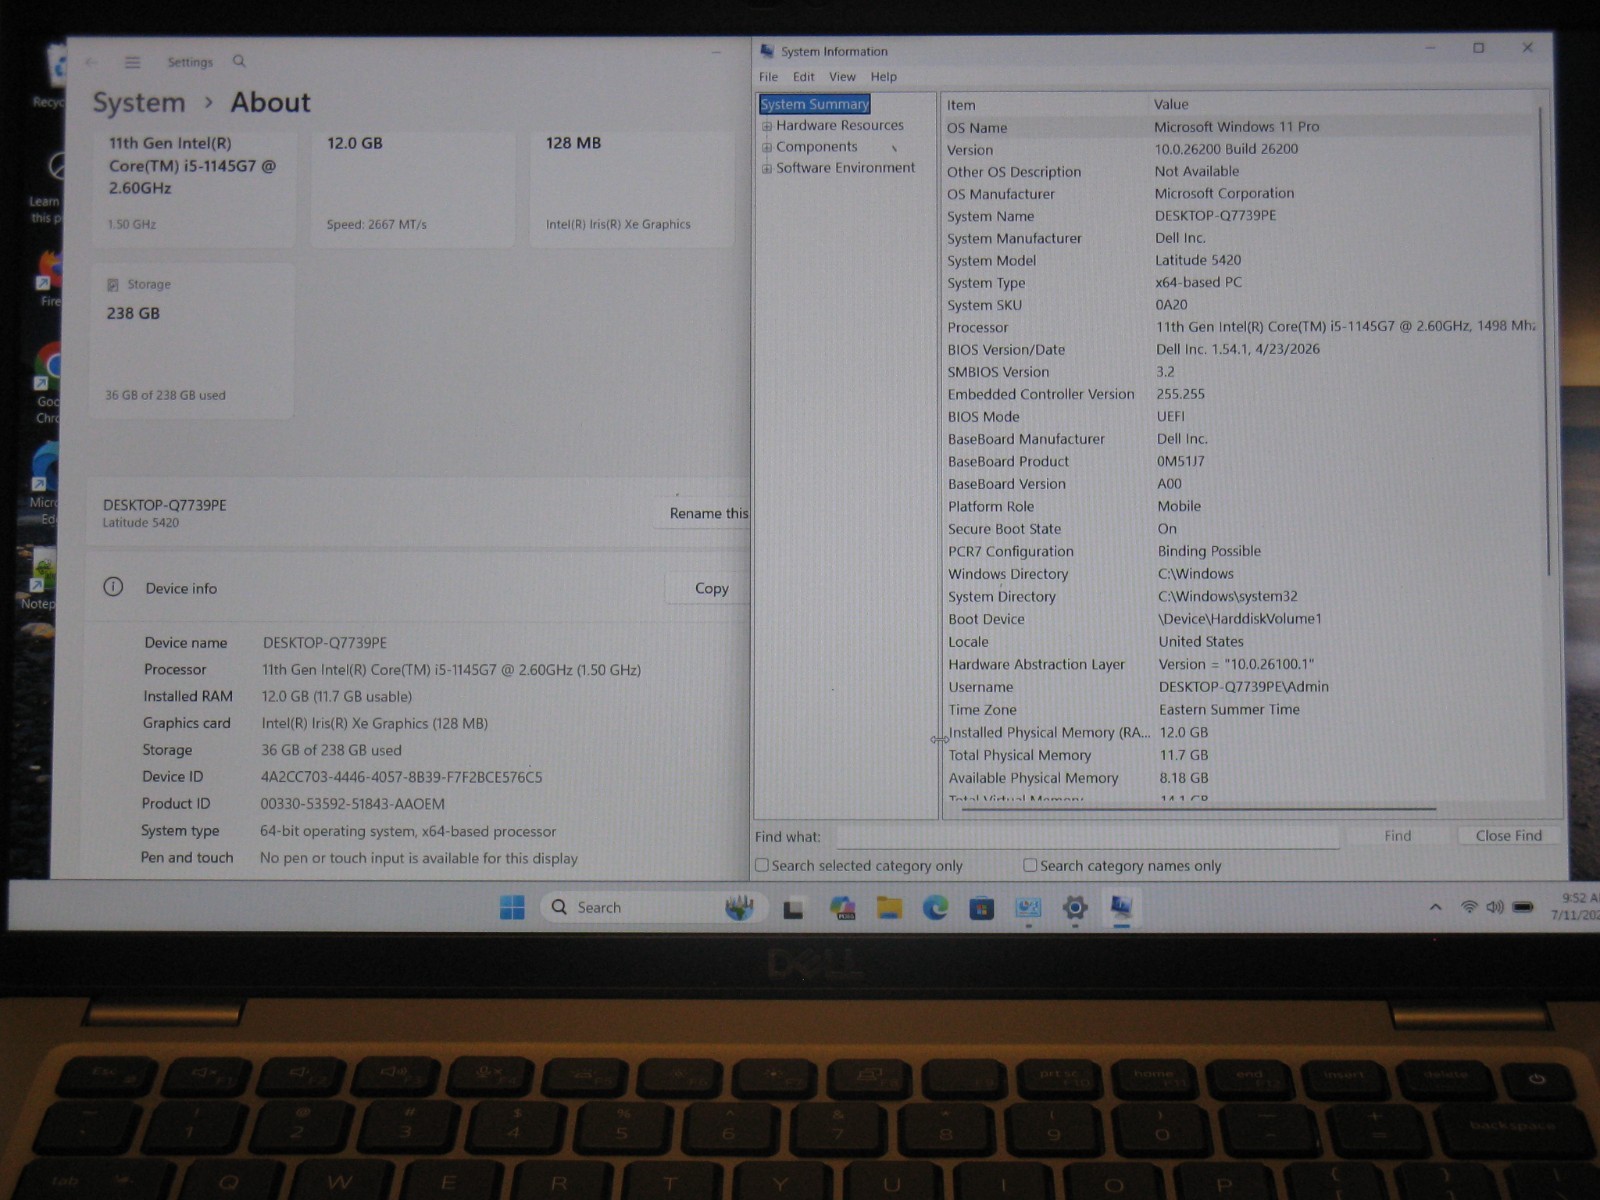Expand Components tree node
This screenshot has width=1600, height=1200.
click(x=767, y=147)
